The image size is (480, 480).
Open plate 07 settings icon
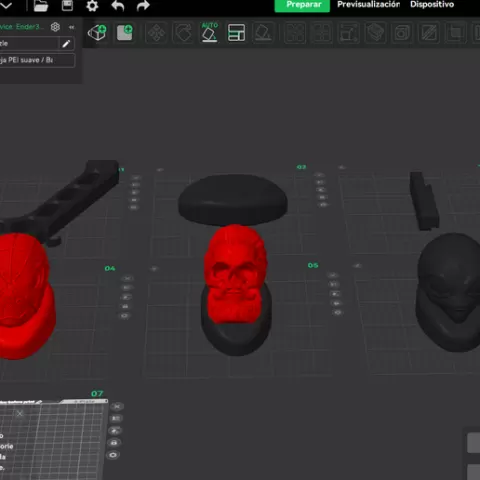[x=113, y=455]
